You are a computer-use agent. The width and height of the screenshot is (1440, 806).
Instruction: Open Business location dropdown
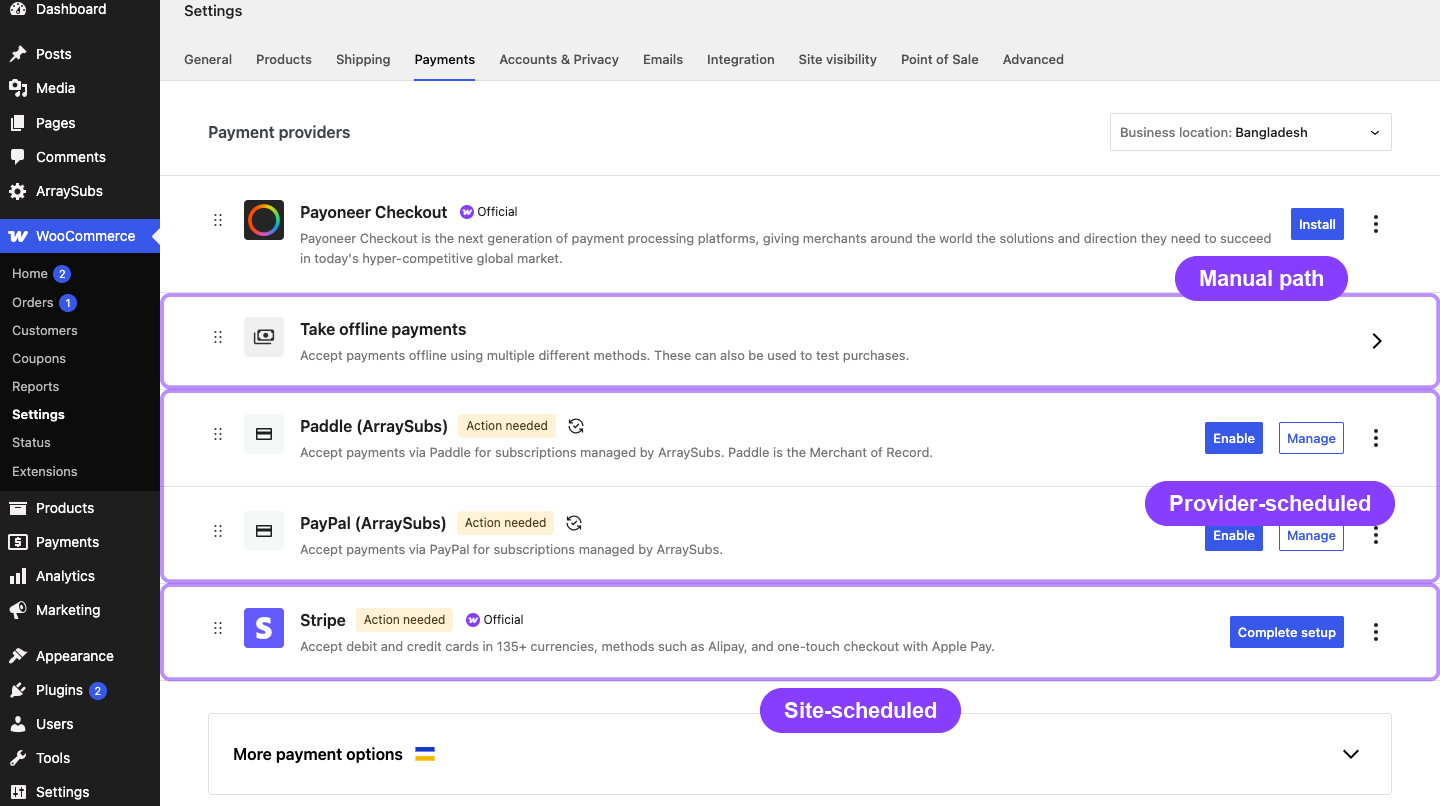(x=1251, y=132)
